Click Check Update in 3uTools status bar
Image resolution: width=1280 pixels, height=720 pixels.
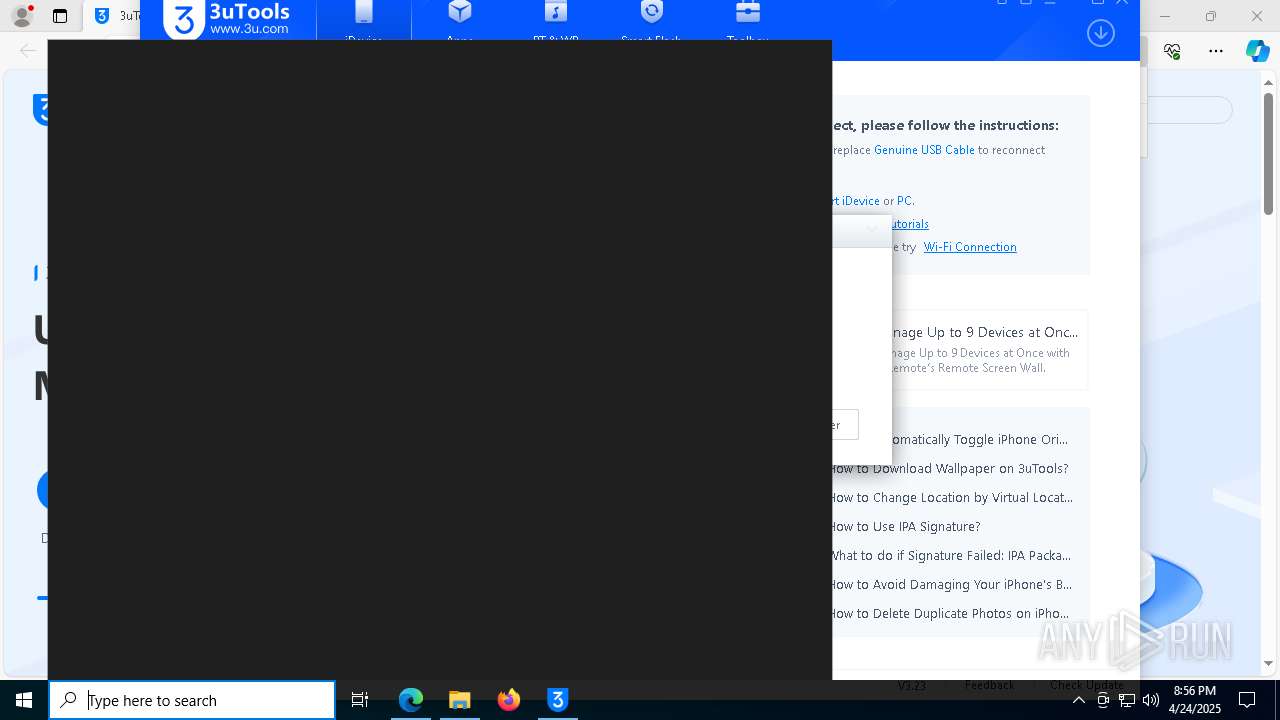coord(1086,685)
